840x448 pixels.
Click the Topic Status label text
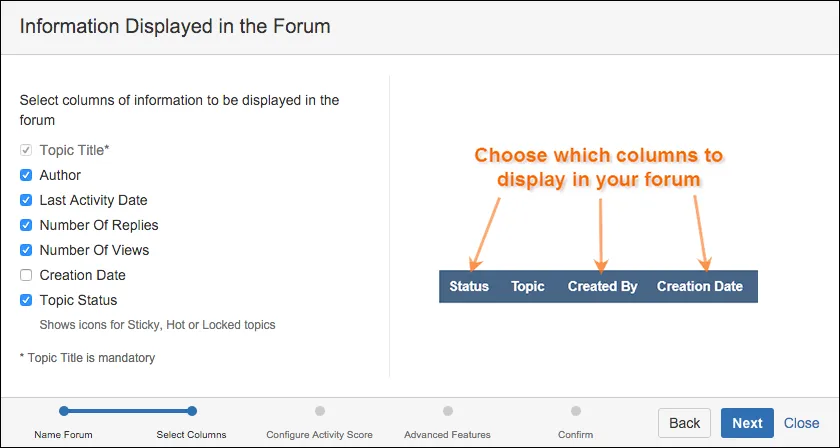pyautogui.click(x=78, y=300)
